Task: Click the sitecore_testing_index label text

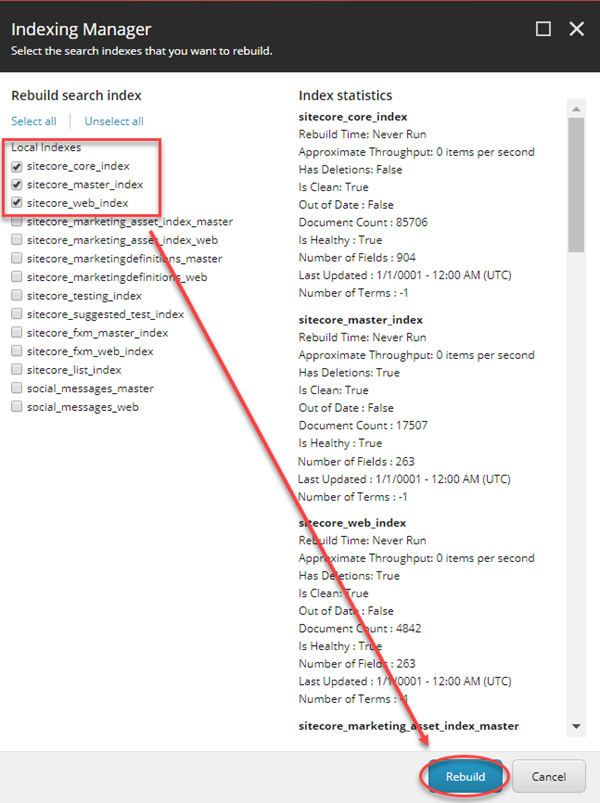Action: pos(84,296)
